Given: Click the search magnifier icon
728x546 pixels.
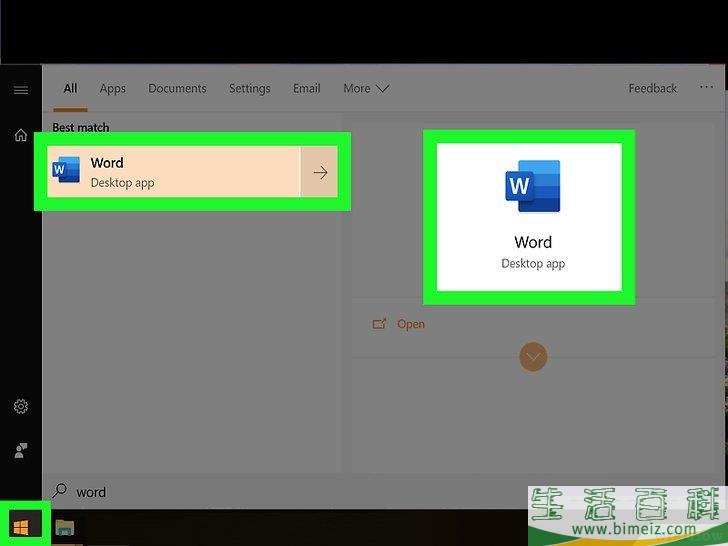Looking at the screenshot, I should coord(59,490).
